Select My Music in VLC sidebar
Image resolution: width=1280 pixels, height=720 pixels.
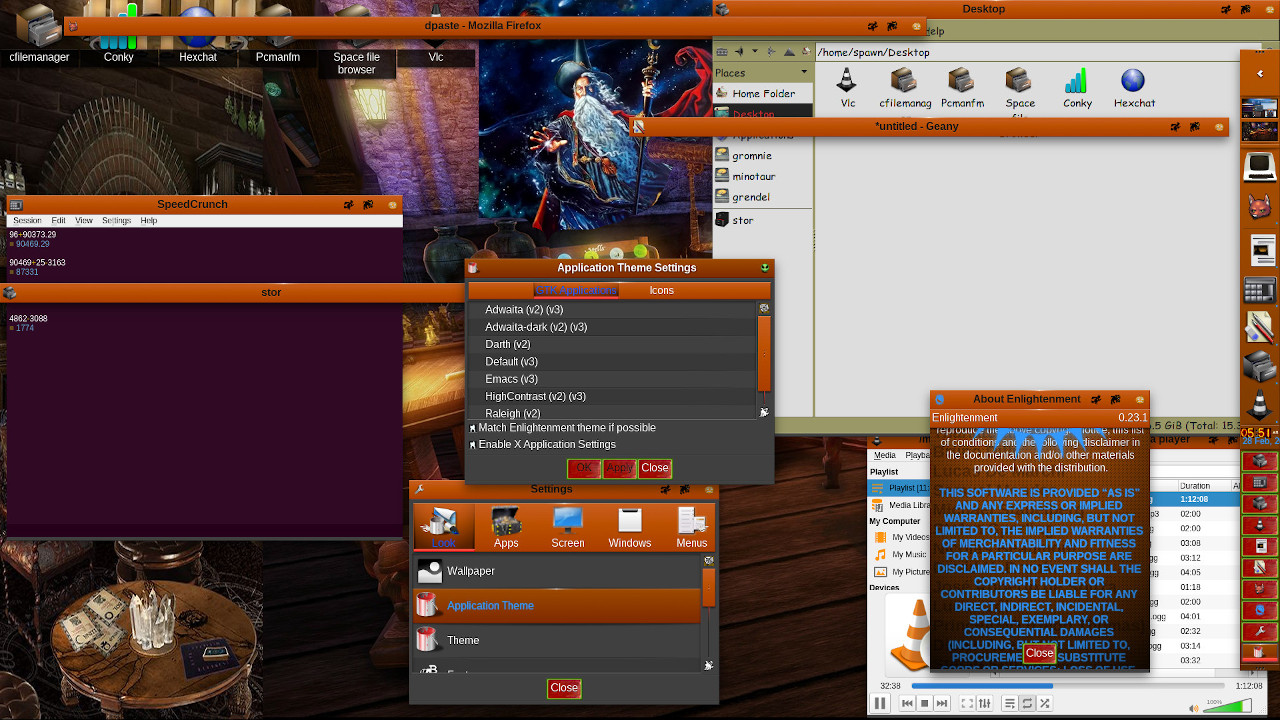tap(908, 554)
